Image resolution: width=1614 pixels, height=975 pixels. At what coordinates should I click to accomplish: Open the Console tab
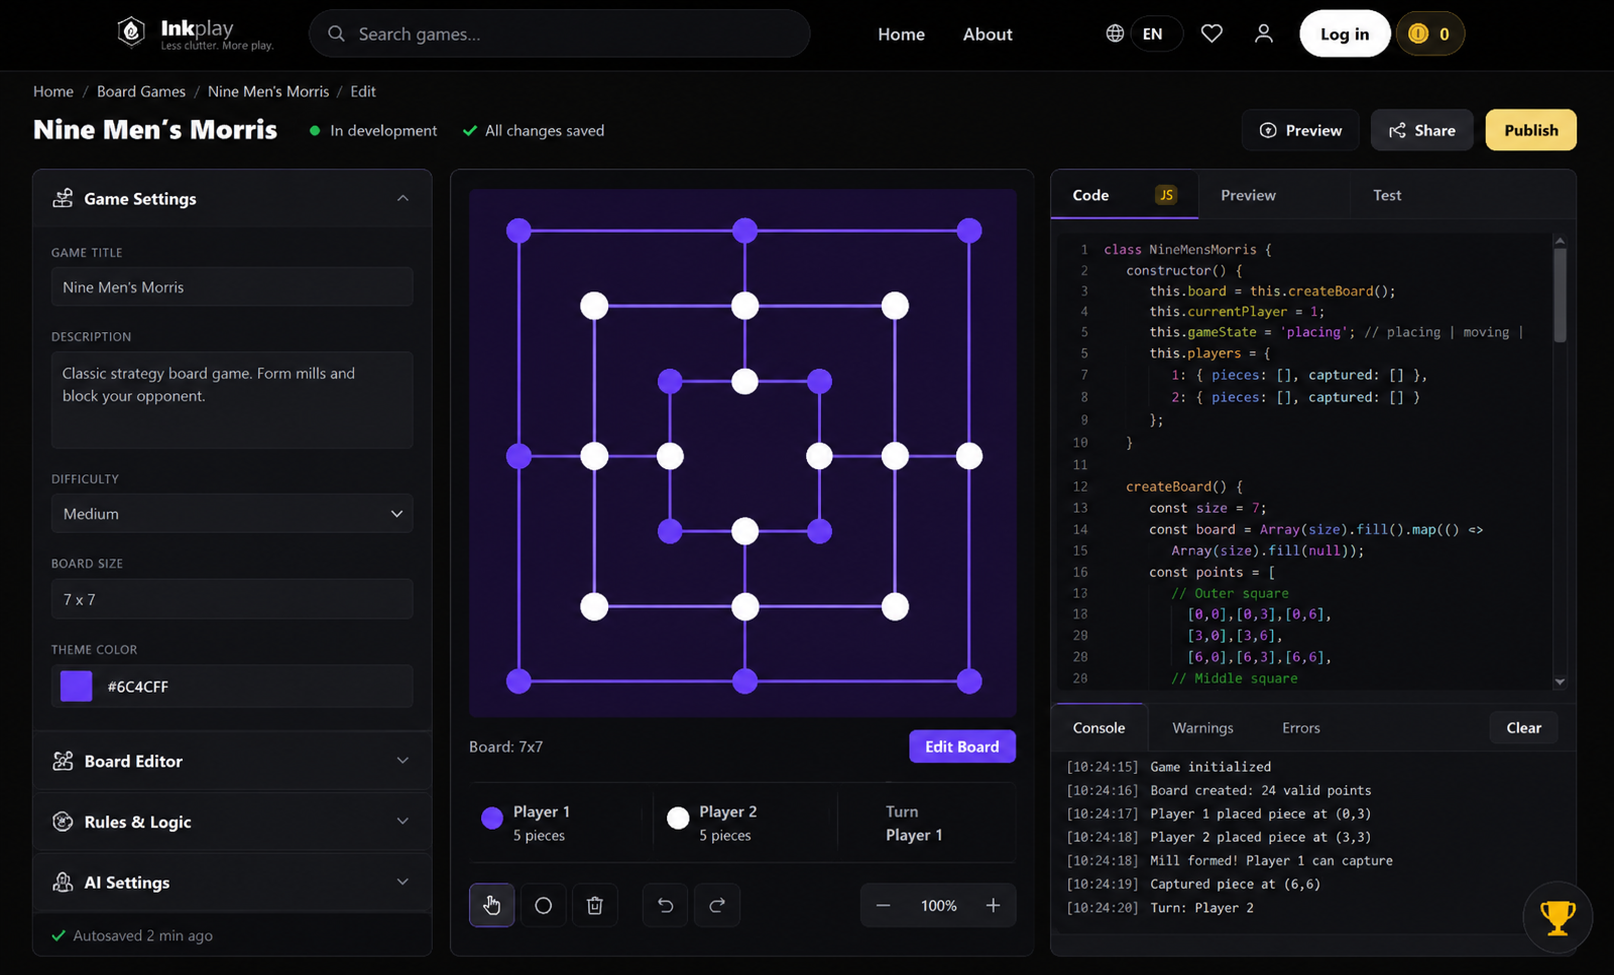click(1099, 728)
